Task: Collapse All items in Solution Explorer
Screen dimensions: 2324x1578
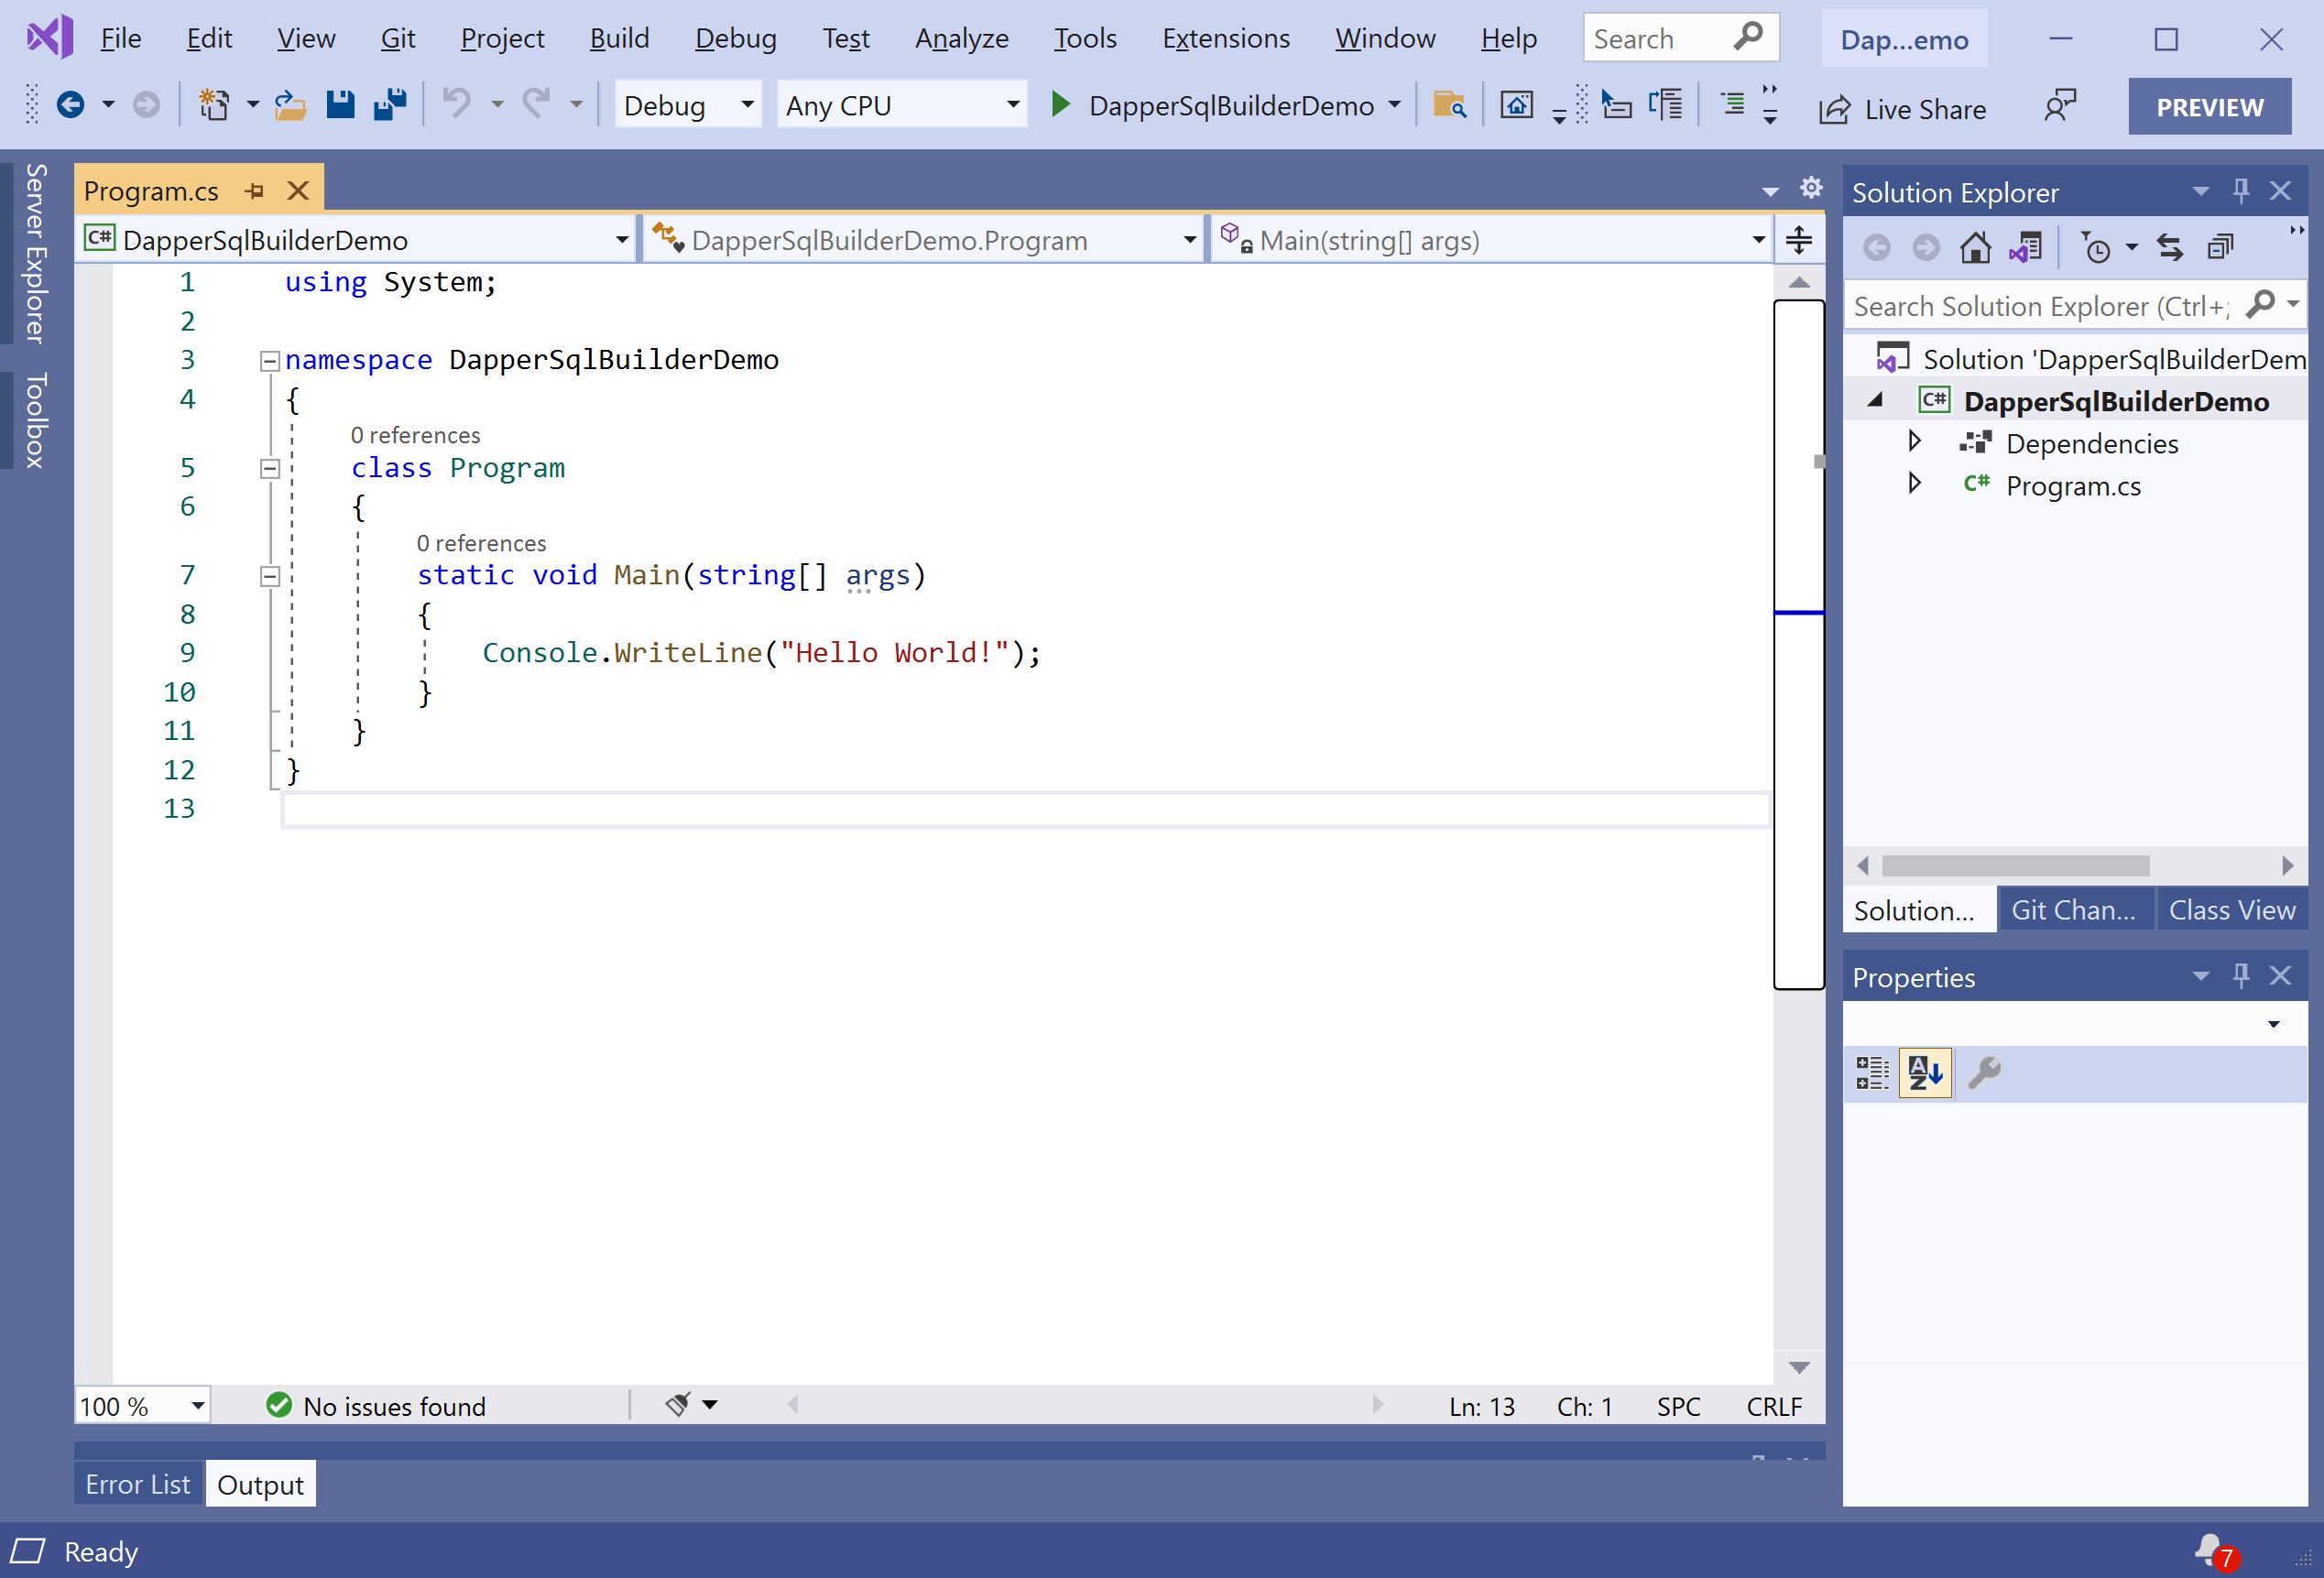Action: coord(2220,246)
